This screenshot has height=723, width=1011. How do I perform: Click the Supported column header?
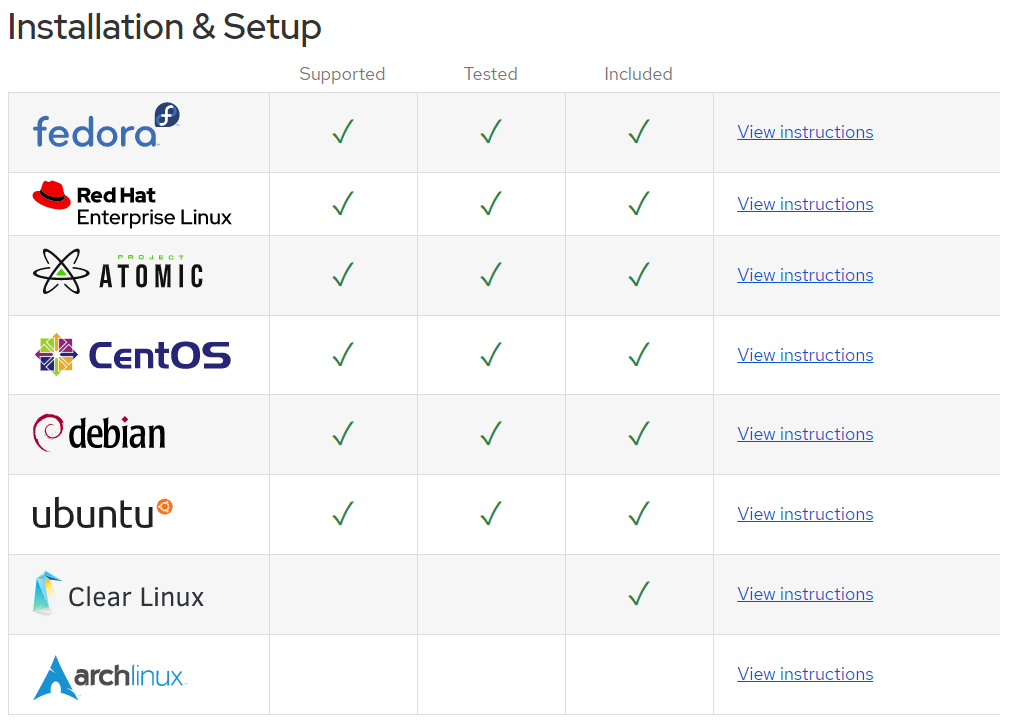point(342,75)
